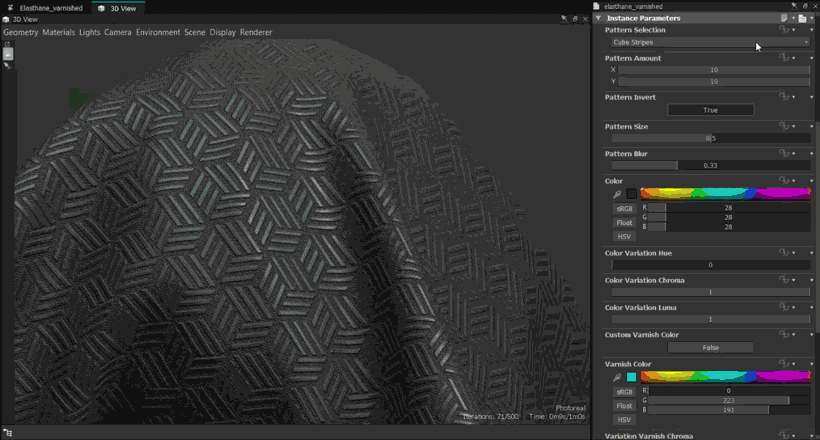The height and width of the screenshot is (440, 820).
Task: Click the Pattern Amount X value field
Action: (x=714, y=70)
